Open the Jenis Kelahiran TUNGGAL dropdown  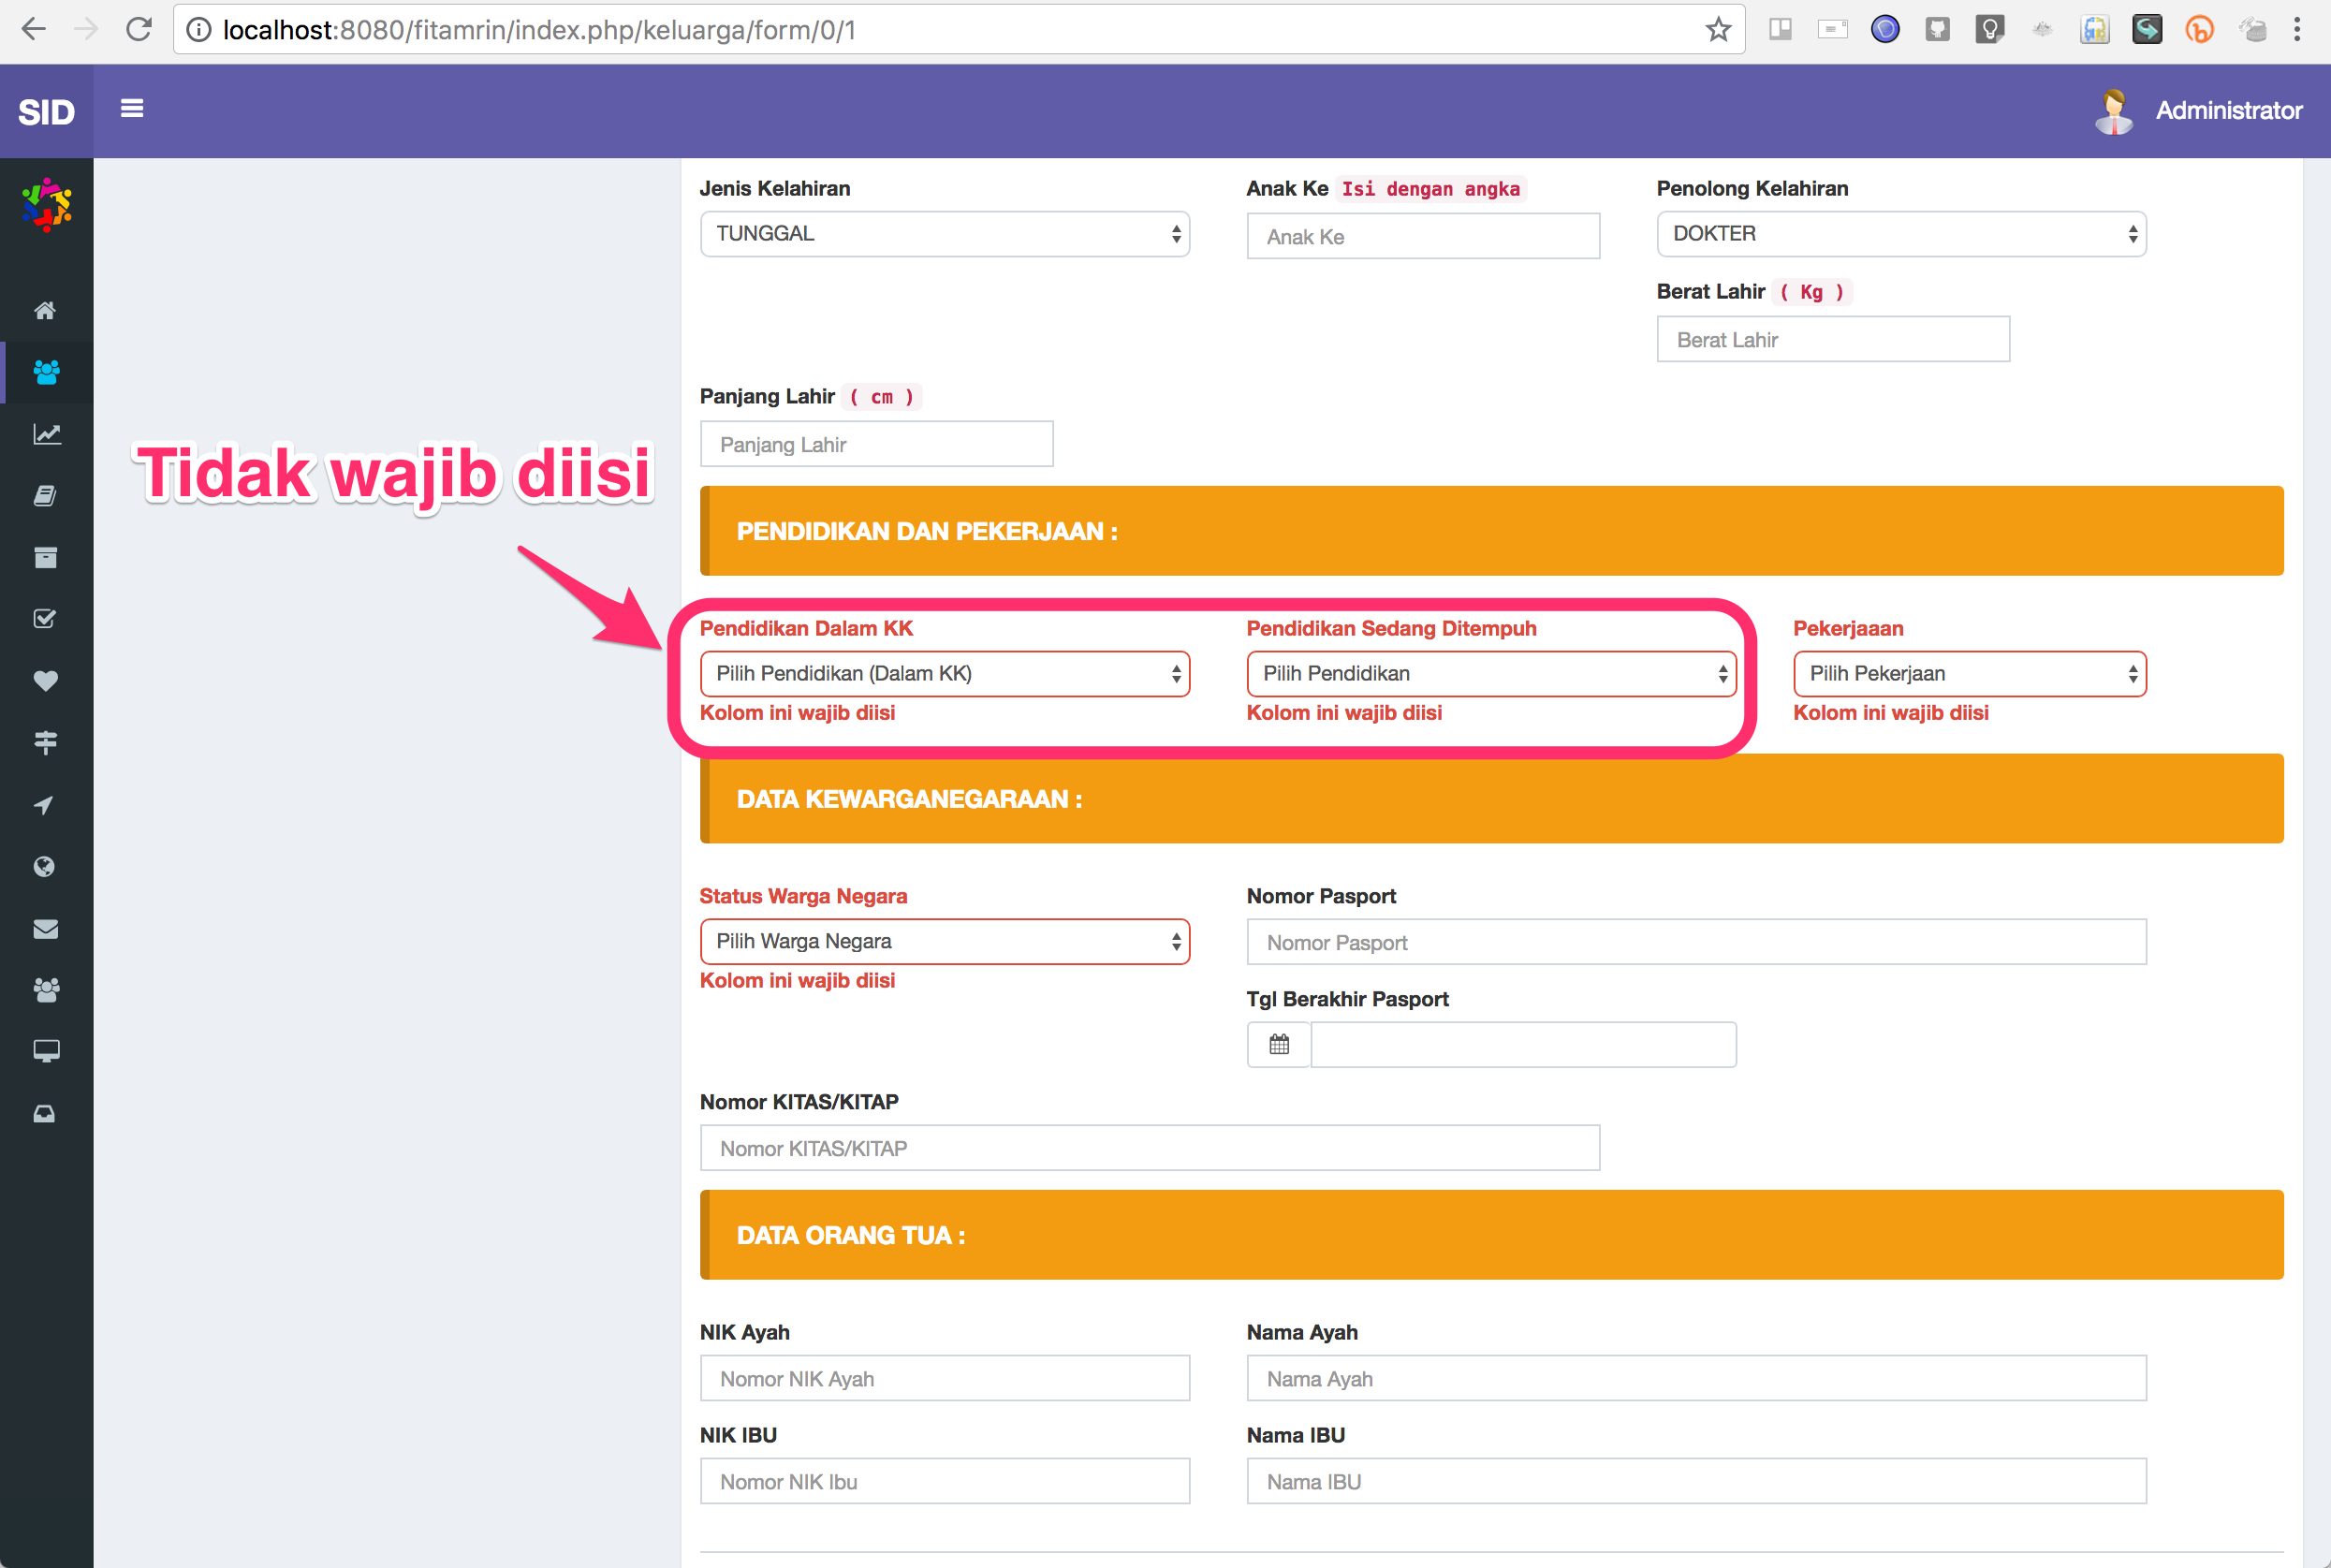pyautogui.click(x=944, y=233)
